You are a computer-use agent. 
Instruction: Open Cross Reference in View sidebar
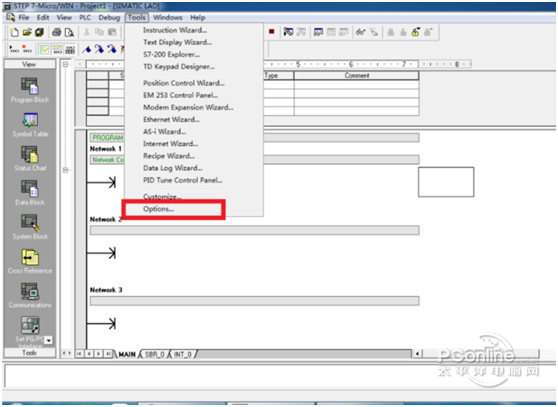coord(30,261)
